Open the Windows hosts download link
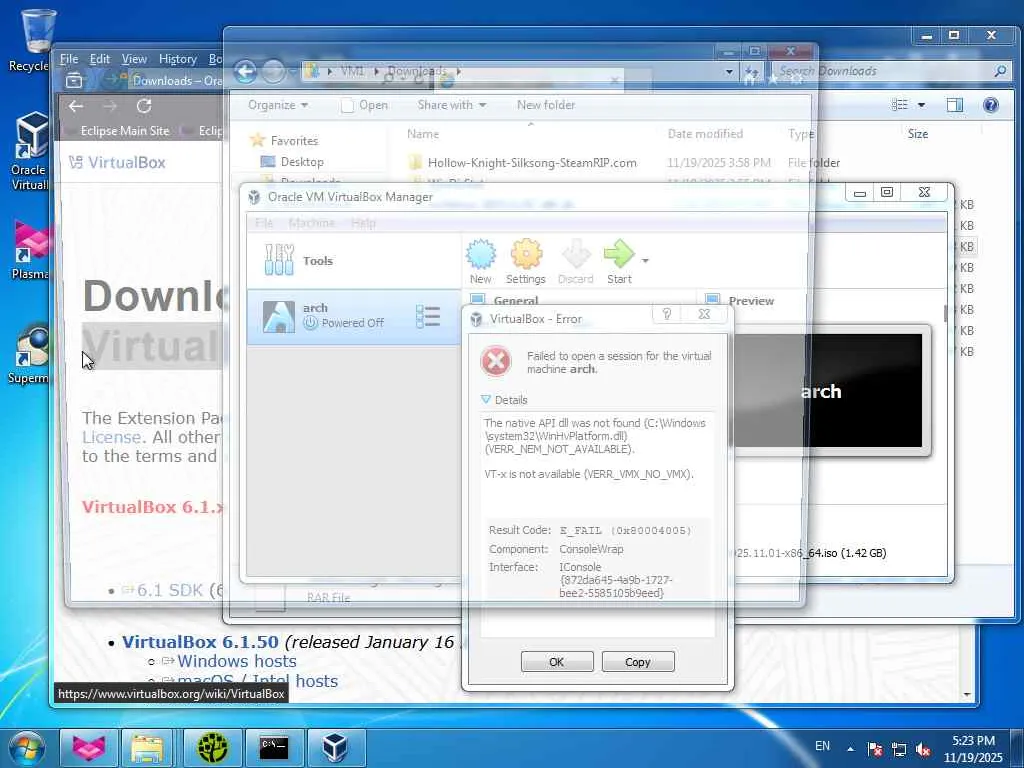The width and height of the screenshot is (1024, 768). pos(236,662)
